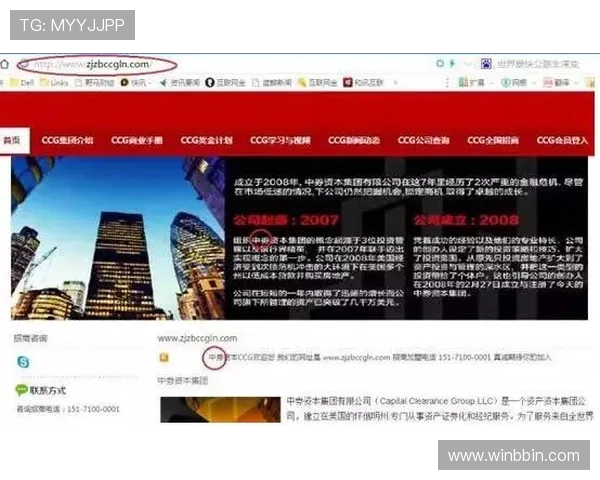The width and height of the screenshot is (600, 480).
Task: Open the bookmark with the red square icon
Action: pyautogui.click(x=364, y=82)
